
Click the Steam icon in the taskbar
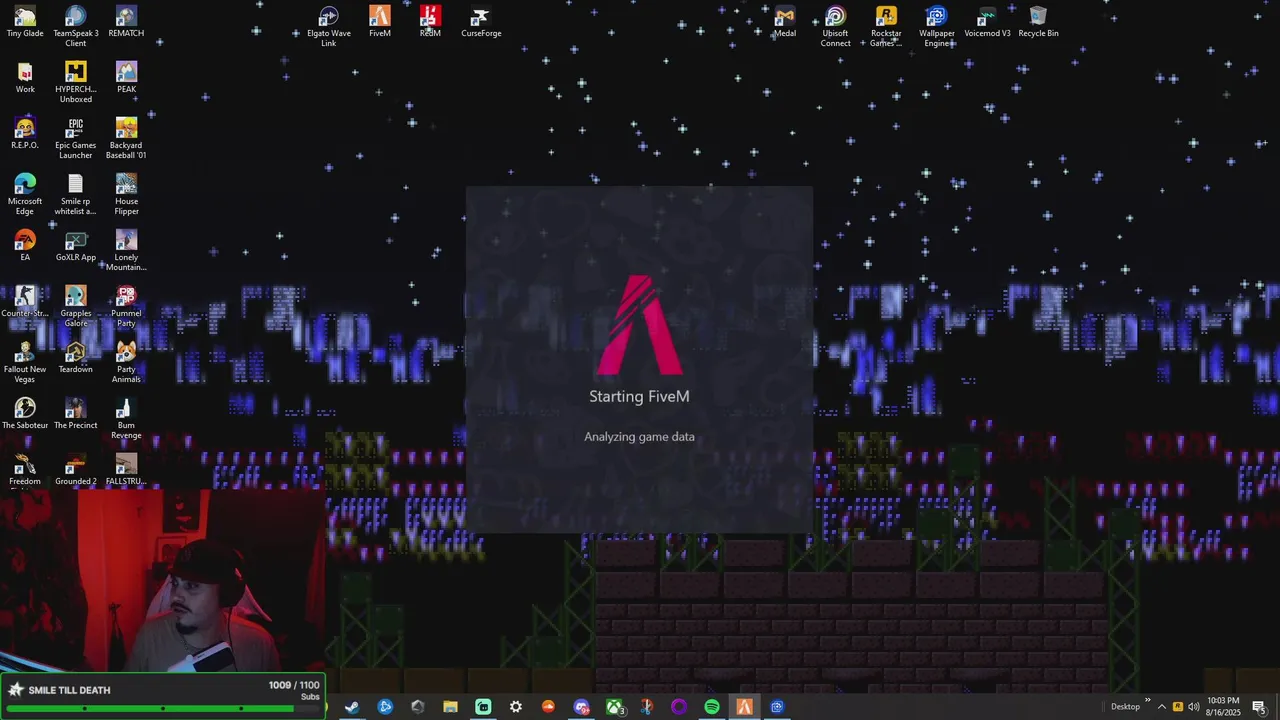point(352,707)
